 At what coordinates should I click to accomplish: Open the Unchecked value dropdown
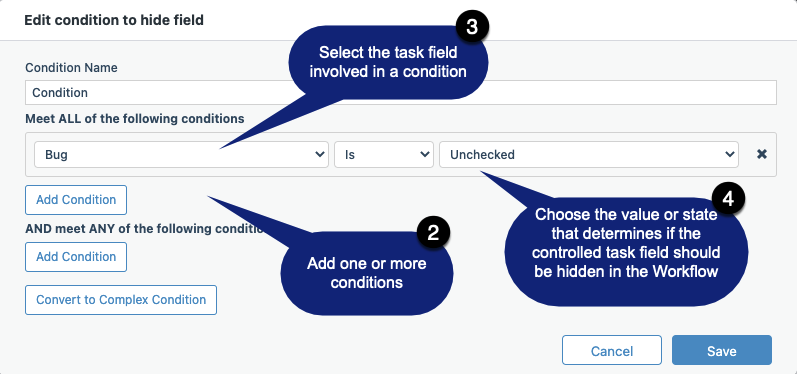(589, 154)
